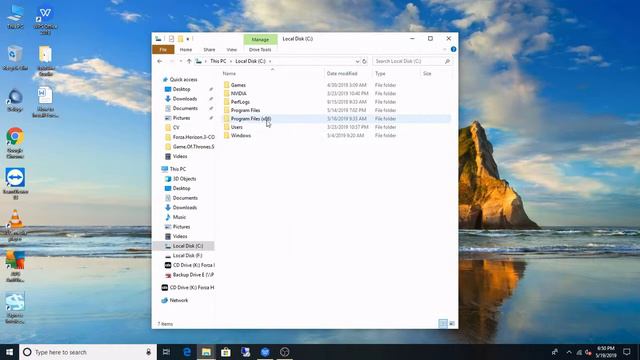The width and height of the screenshot is (640, 360).
Task: Open Recycle Bin on desktop
Action: click(x=15, y=58)
